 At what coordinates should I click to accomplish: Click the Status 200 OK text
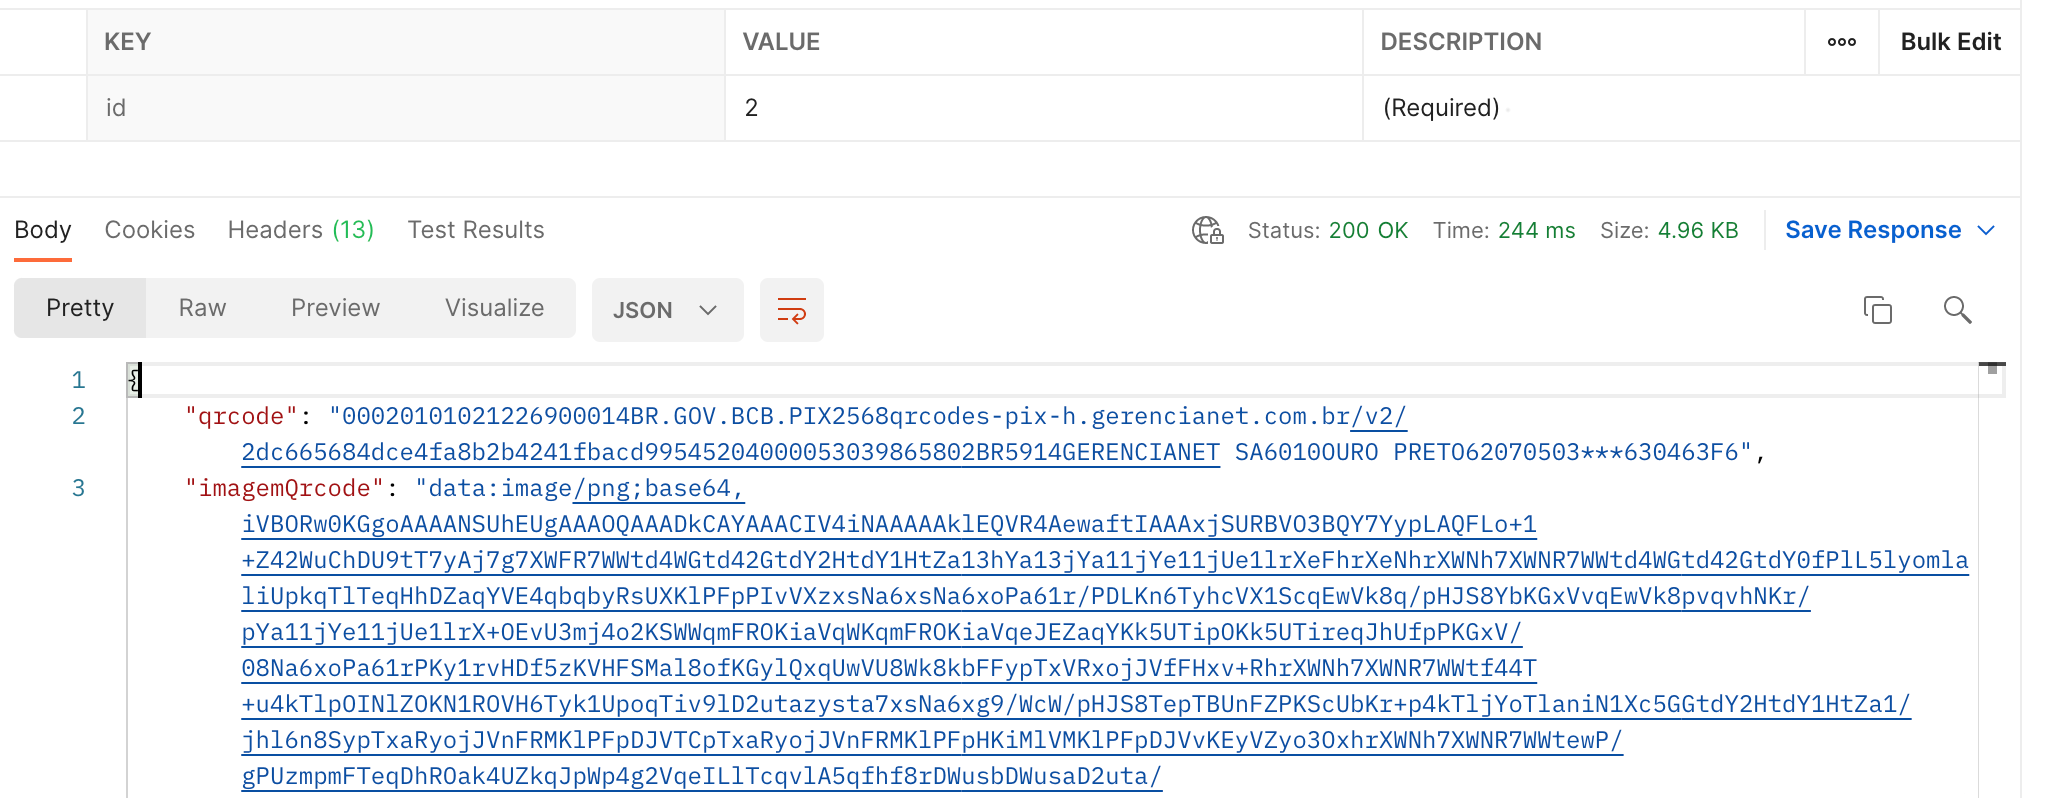coord(1328,230)
